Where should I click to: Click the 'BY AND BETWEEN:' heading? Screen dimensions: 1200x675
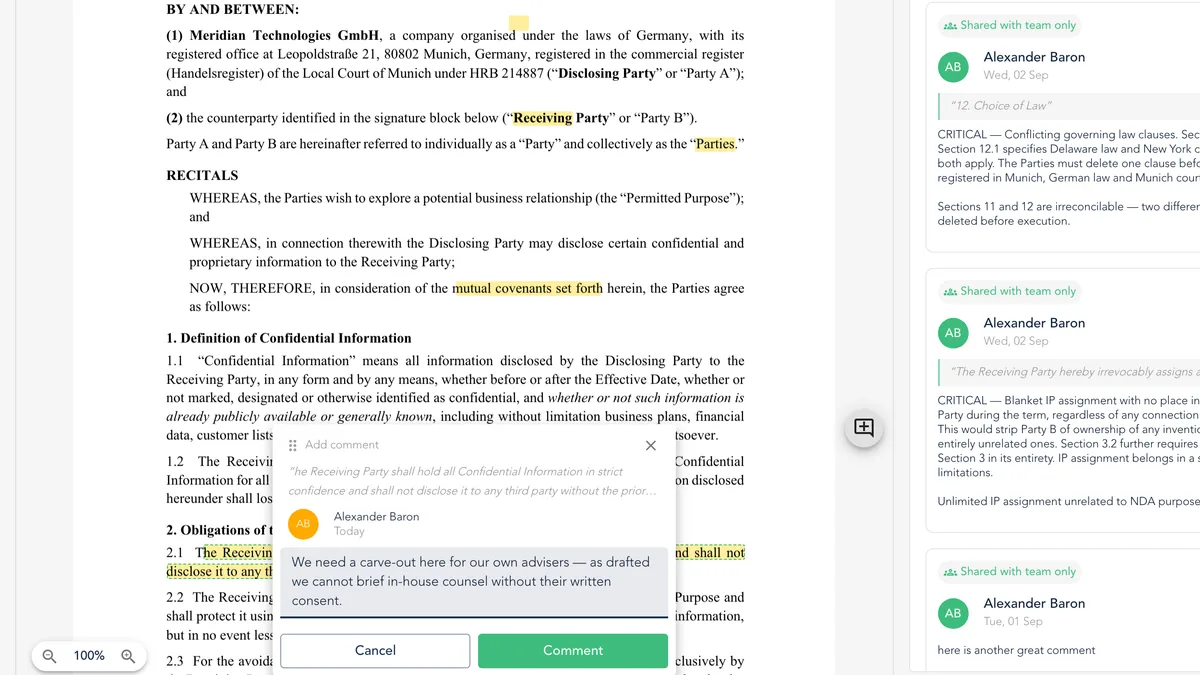(x=232, y=9)
